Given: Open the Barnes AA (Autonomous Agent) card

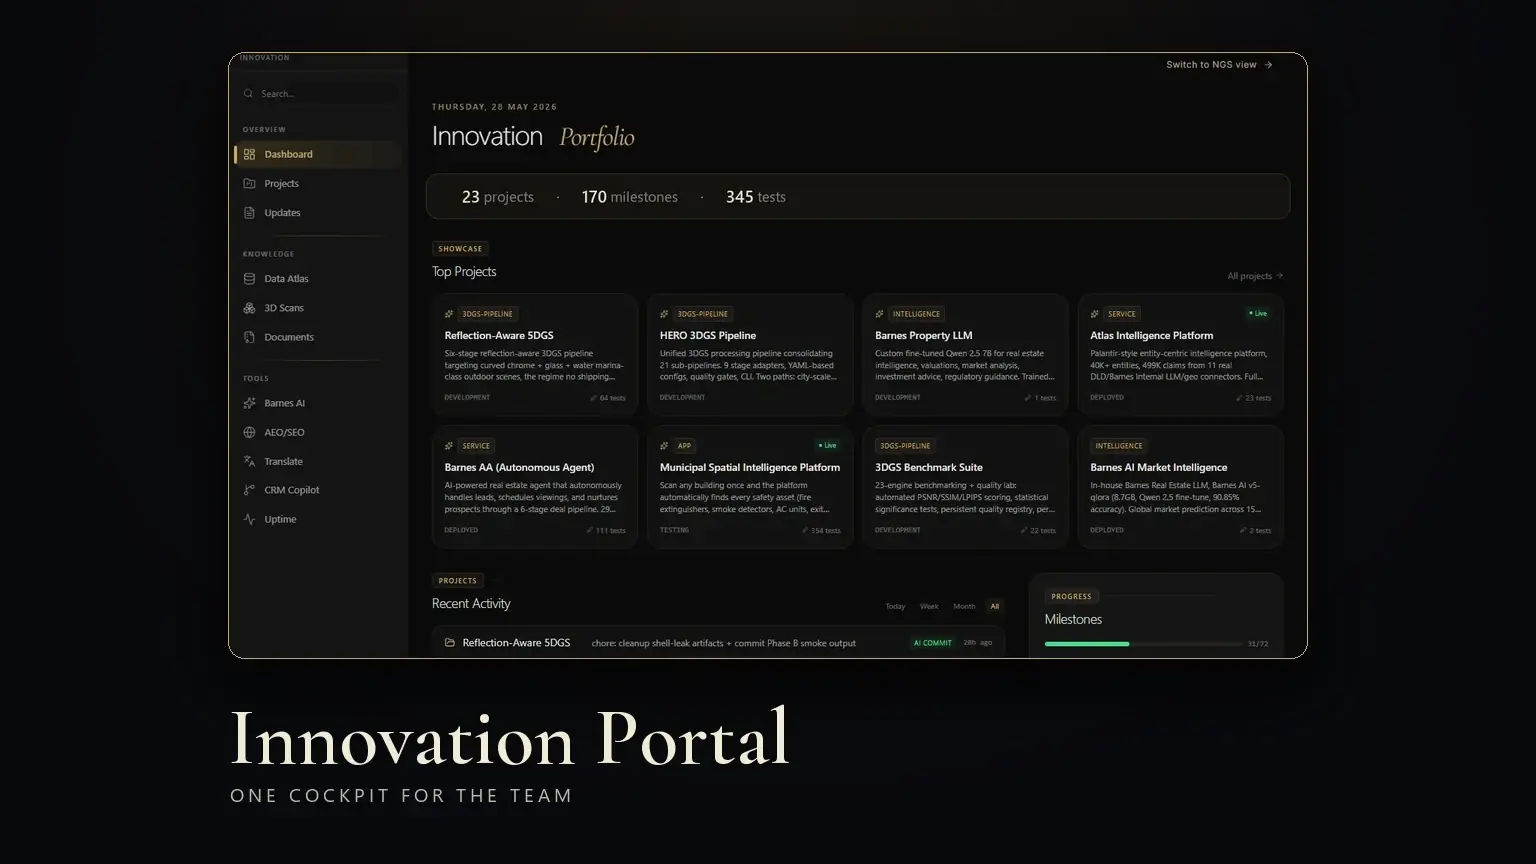Looking at the screenshot, I should pyautogui.click(x=535, y=487).
